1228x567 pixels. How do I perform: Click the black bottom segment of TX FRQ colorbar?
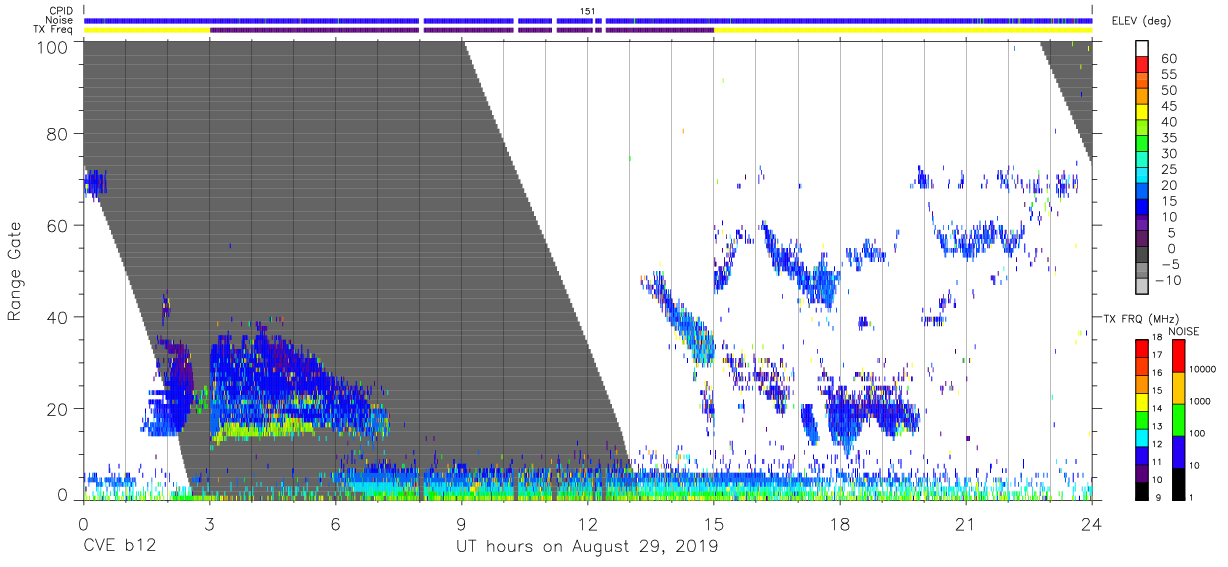point(1142,489)
